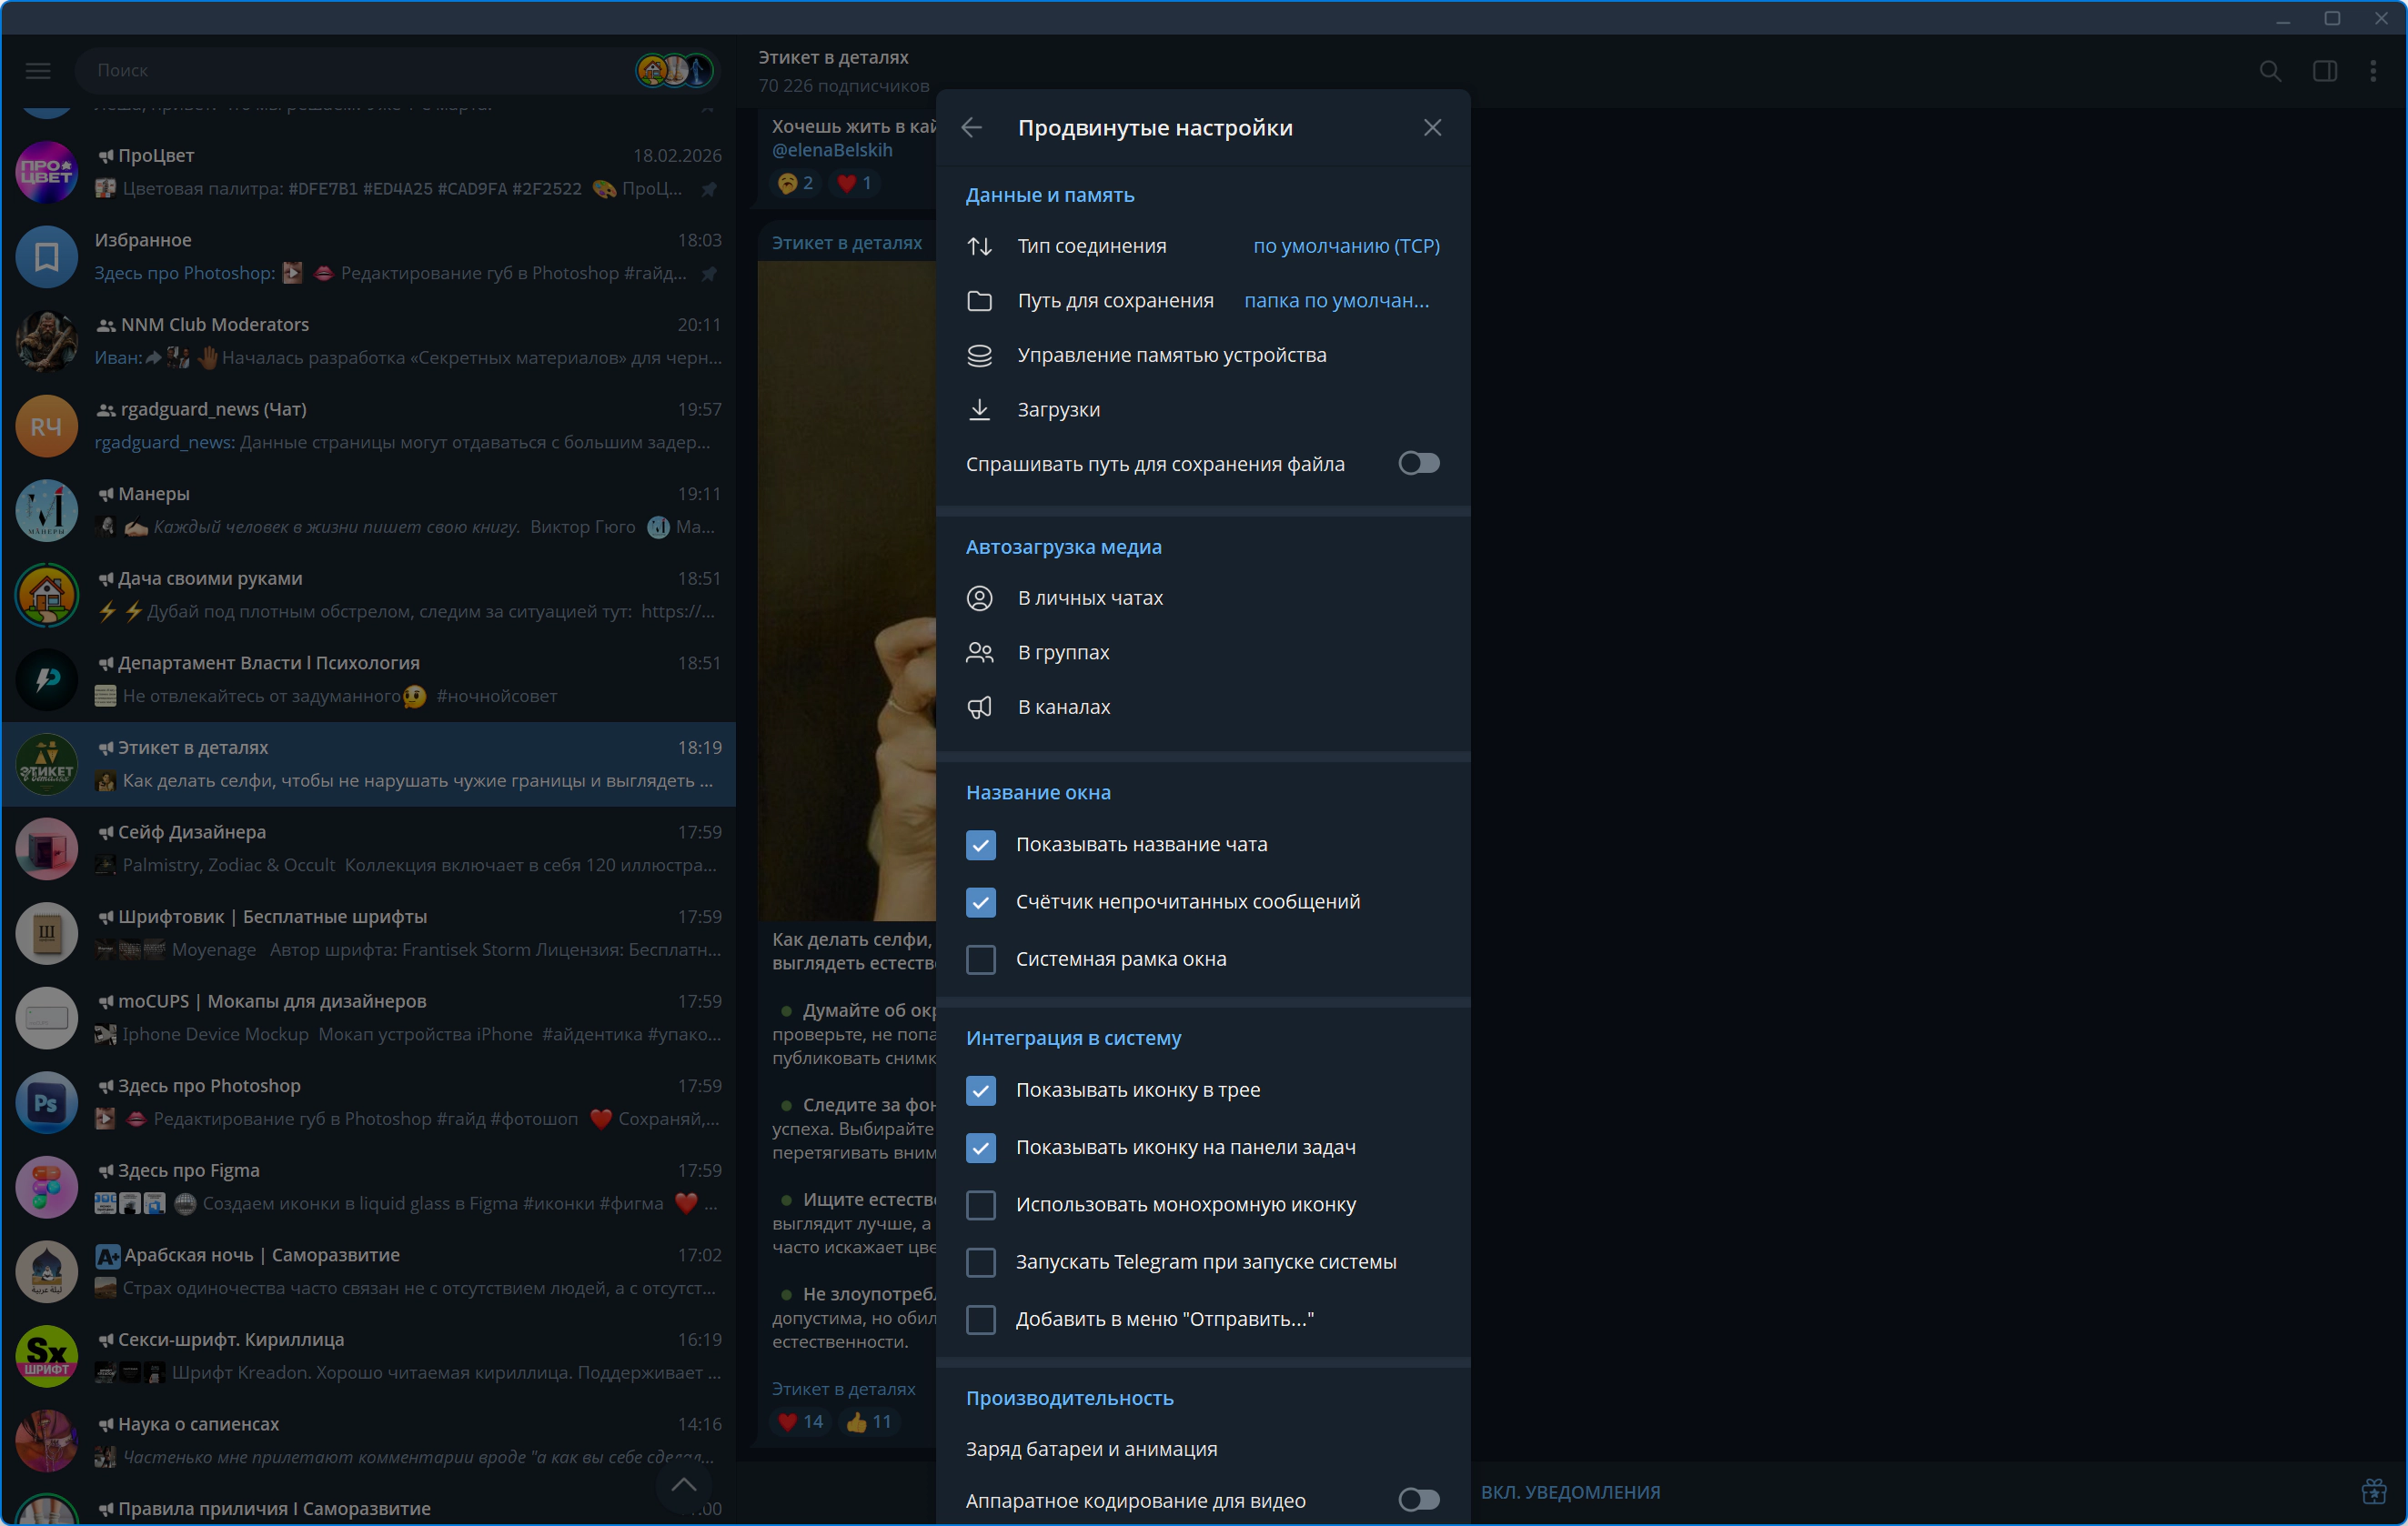Enable asking for file save path
2408x1526 pixels.
pyautogui.click(x=1418, y=464)
